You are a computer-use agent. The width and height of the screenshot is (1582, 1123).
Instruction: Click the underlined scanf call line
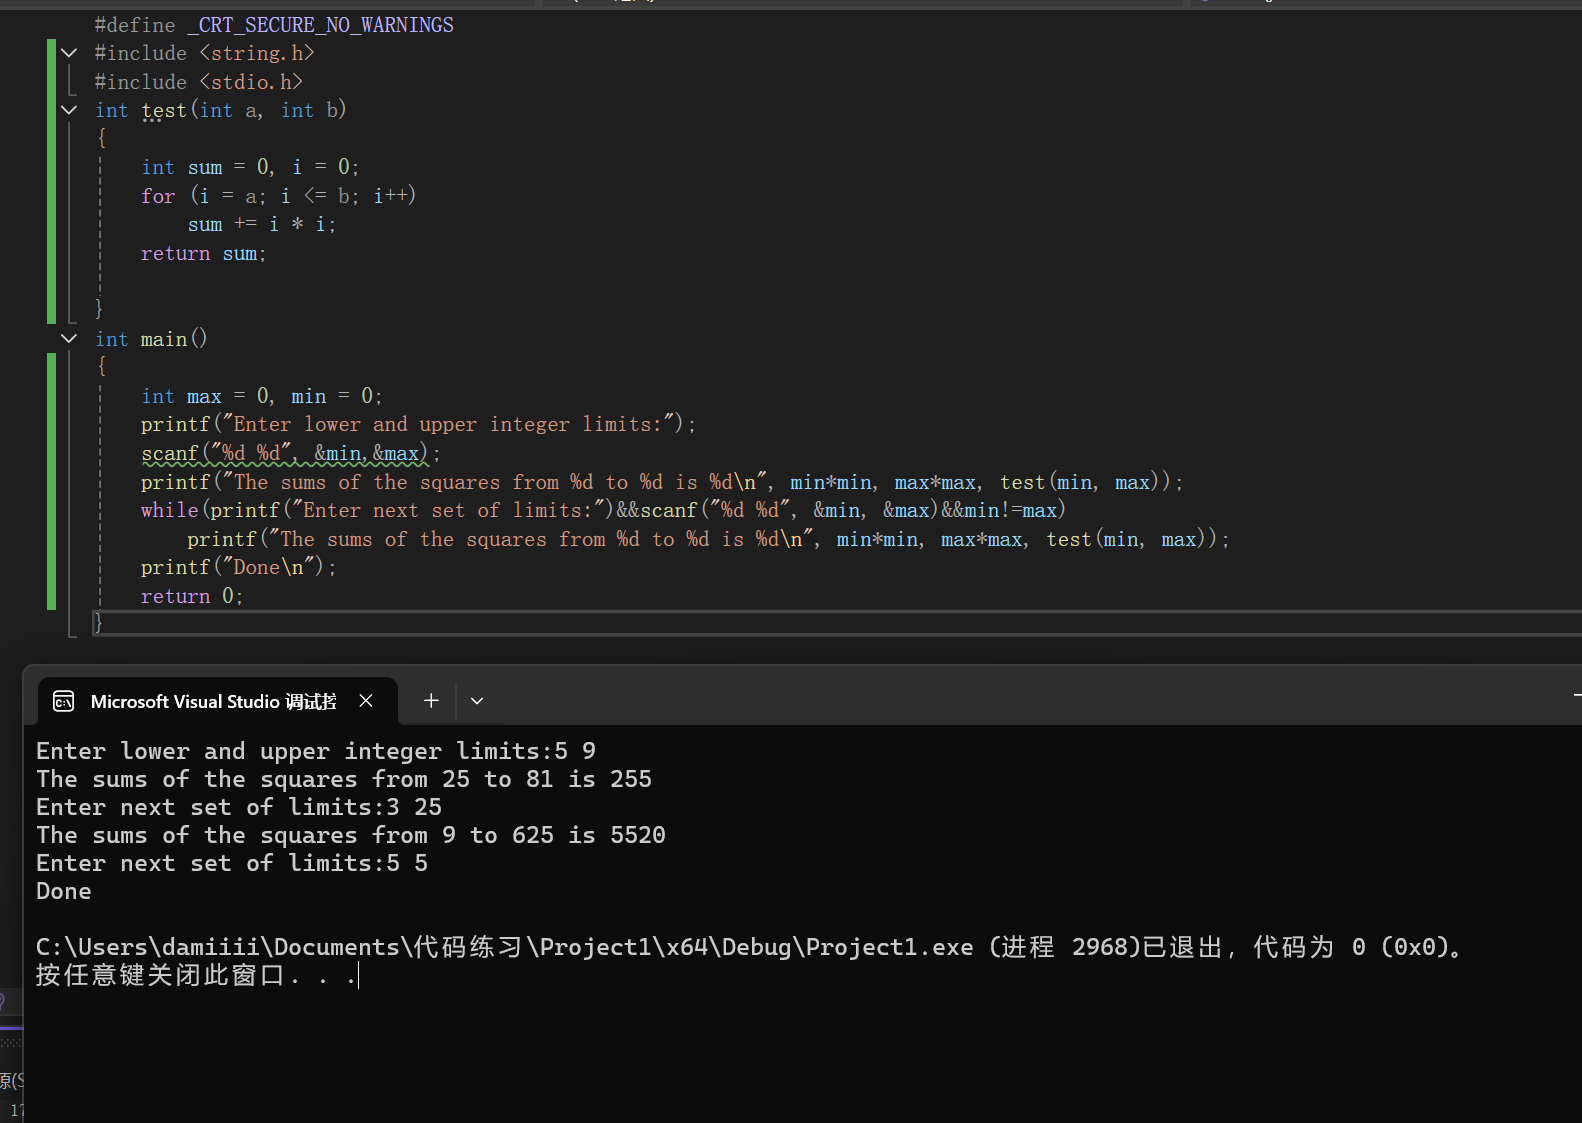pyautogui.click(x=290, y=453)
